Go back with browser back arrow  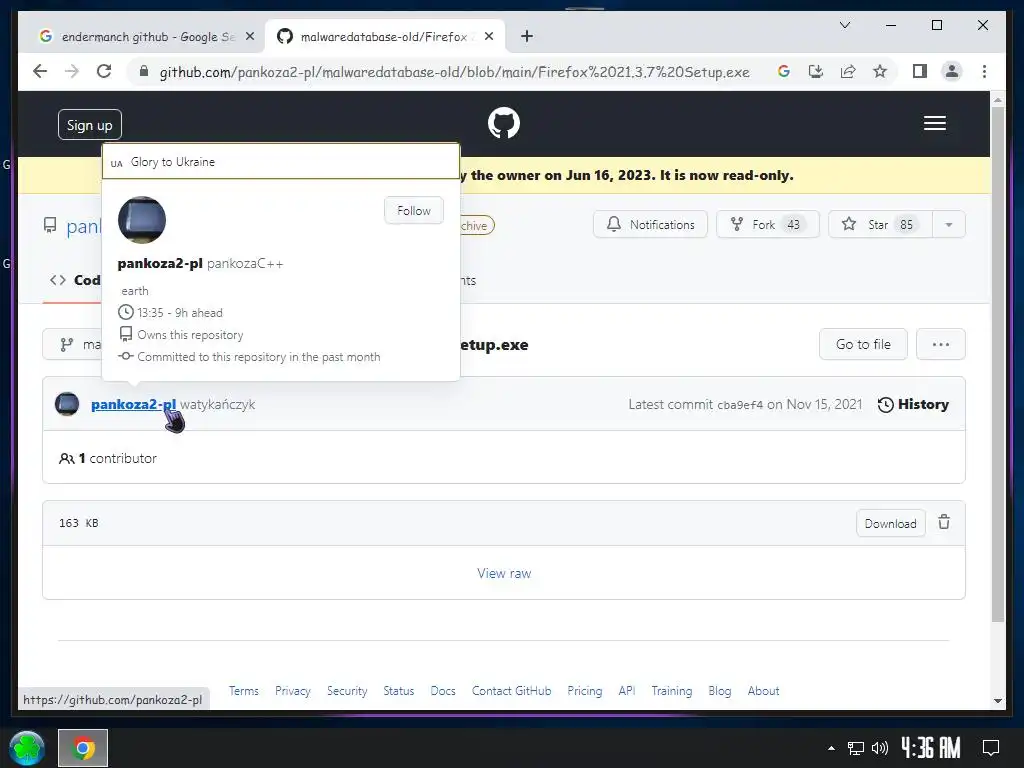pyautogui.click(x=40, y=71)
